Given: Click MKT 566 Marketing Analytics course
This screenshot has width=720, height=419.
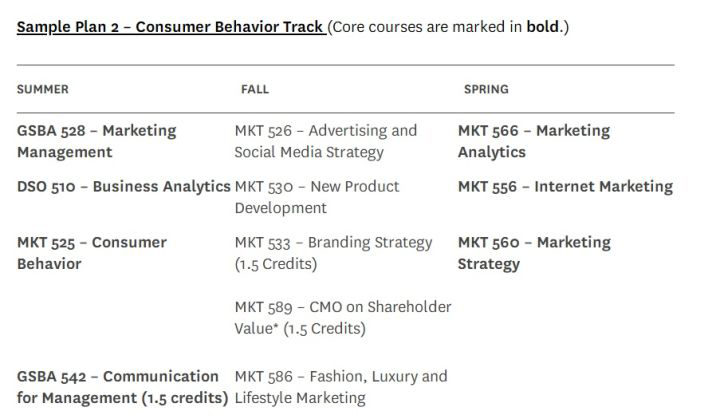Looking at the screenshot, I should (533, 141).
